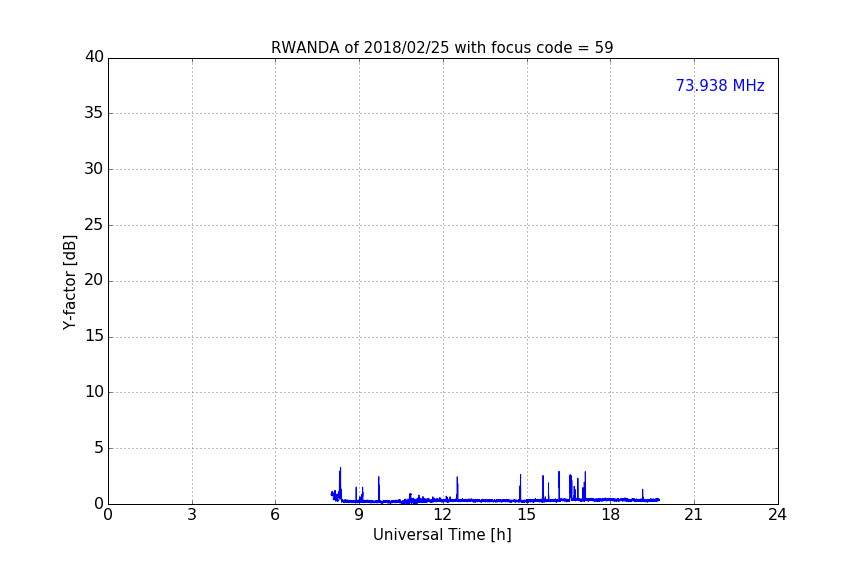
Task: Click the x-axis tick label "6"
Action: 275,515
